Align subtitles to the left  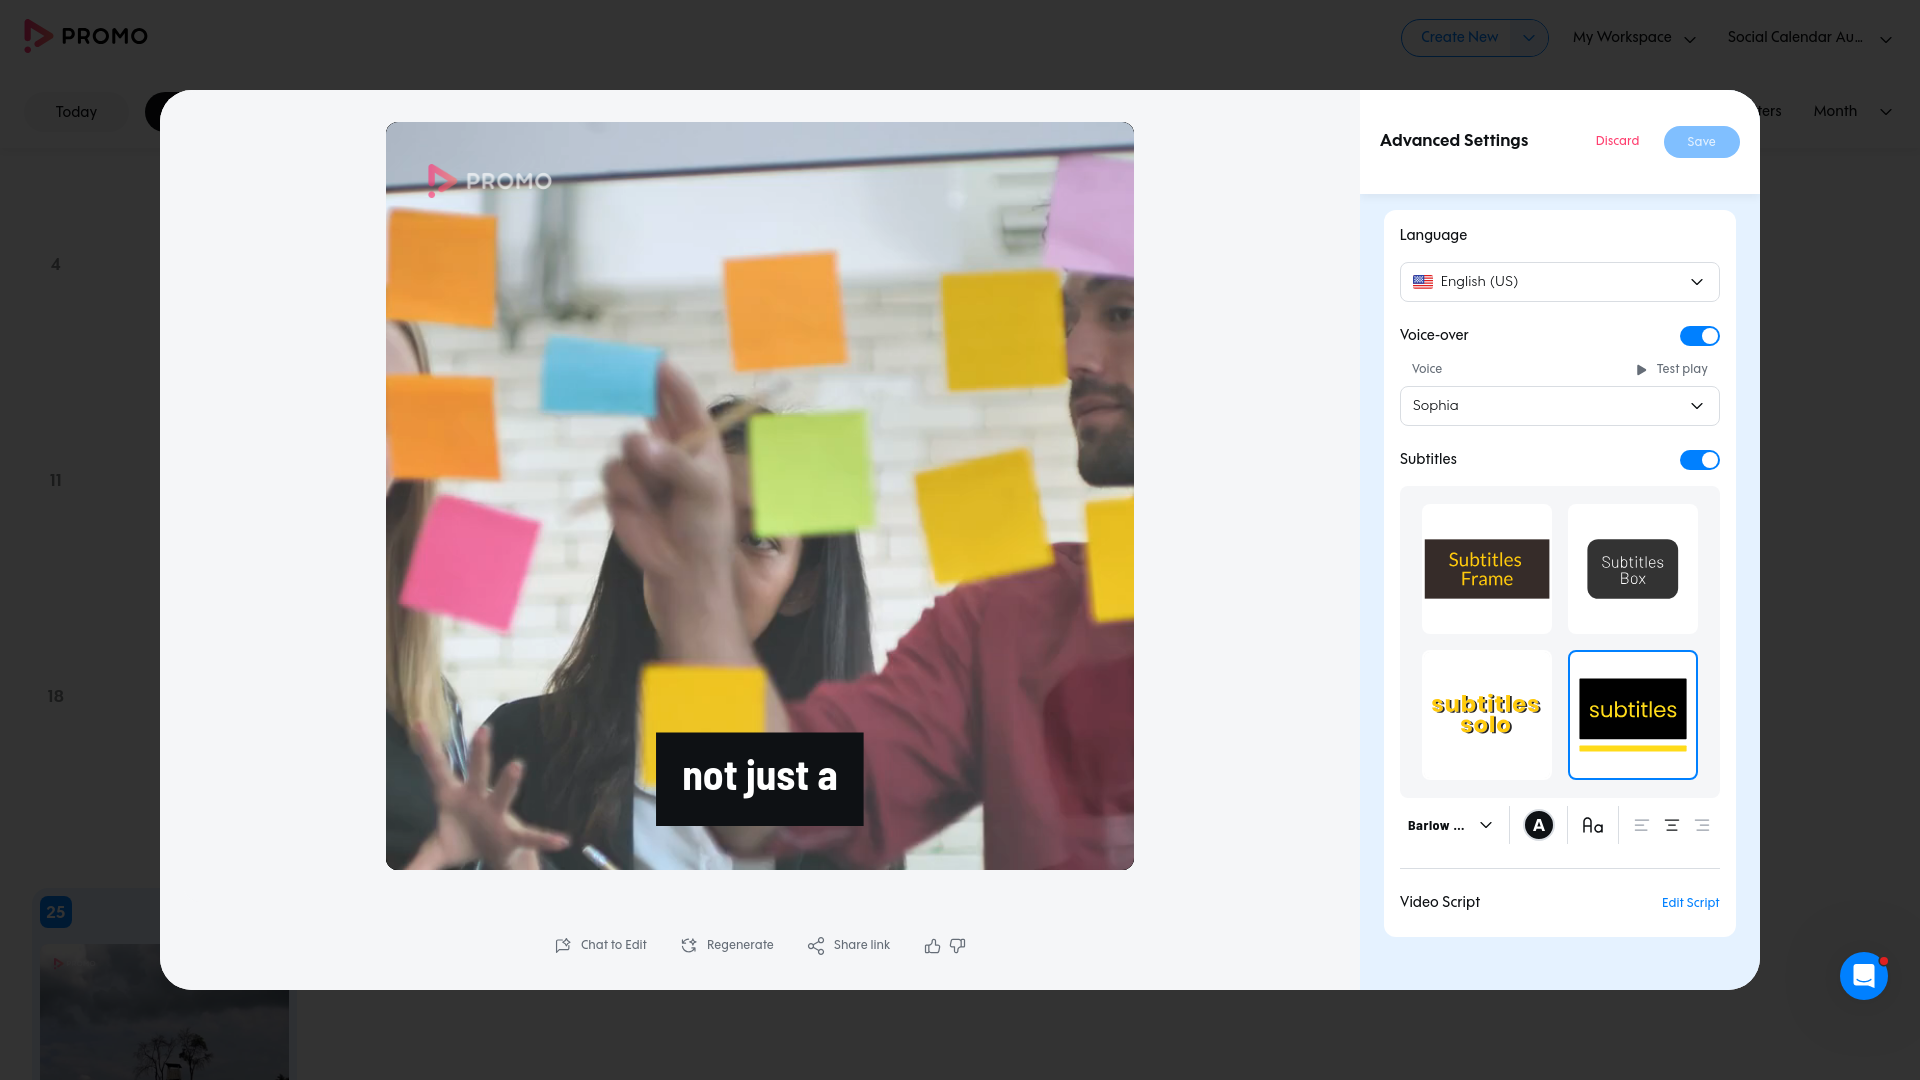click(x=1641, y=825)
